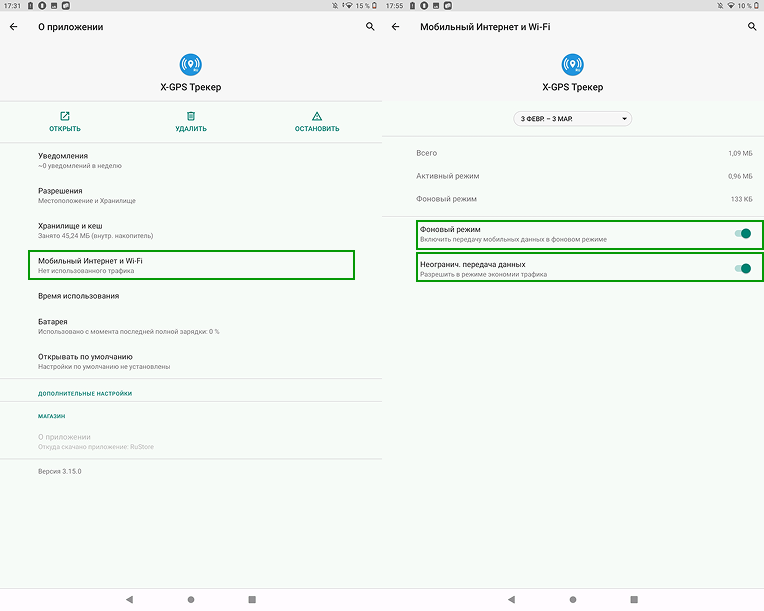Tap search icon on Мобильный Интернет и Wi-Fi screen

click(x=752, y=27)
